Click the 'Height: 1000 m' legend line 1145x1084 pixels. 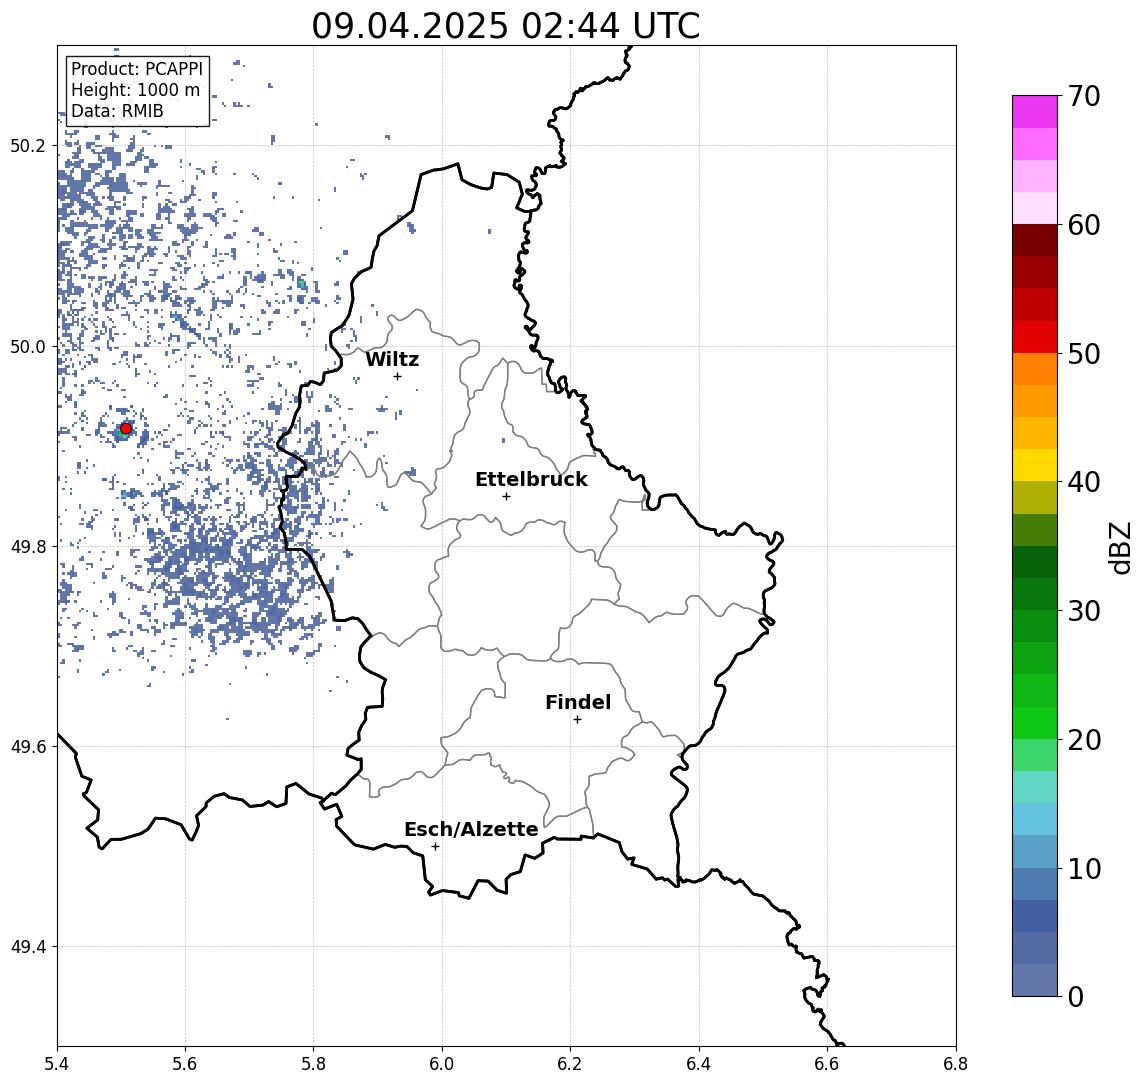(x=135, y=91)
